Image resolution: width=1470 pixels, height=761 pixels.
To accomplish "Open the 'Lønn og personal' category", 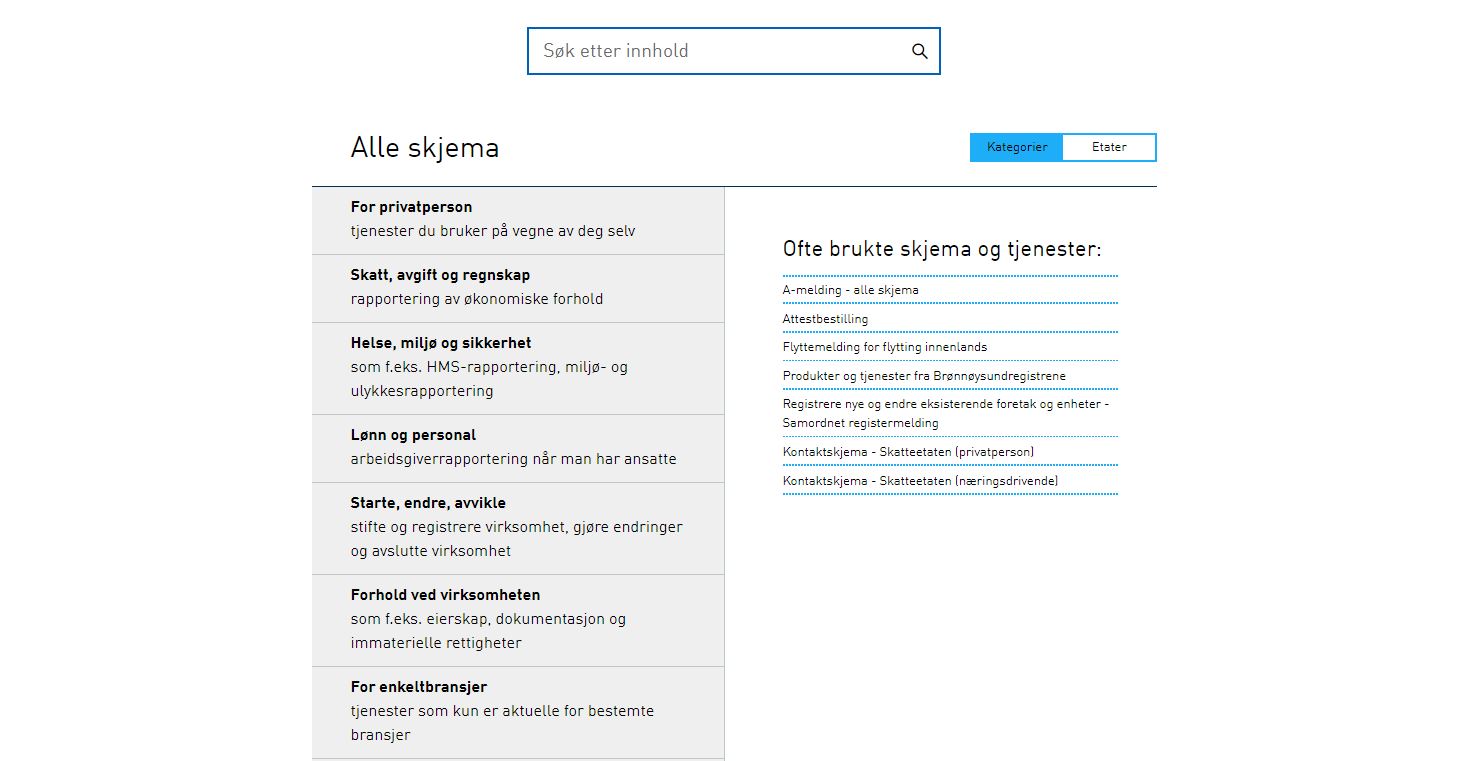I will click(x=517, y=447).
